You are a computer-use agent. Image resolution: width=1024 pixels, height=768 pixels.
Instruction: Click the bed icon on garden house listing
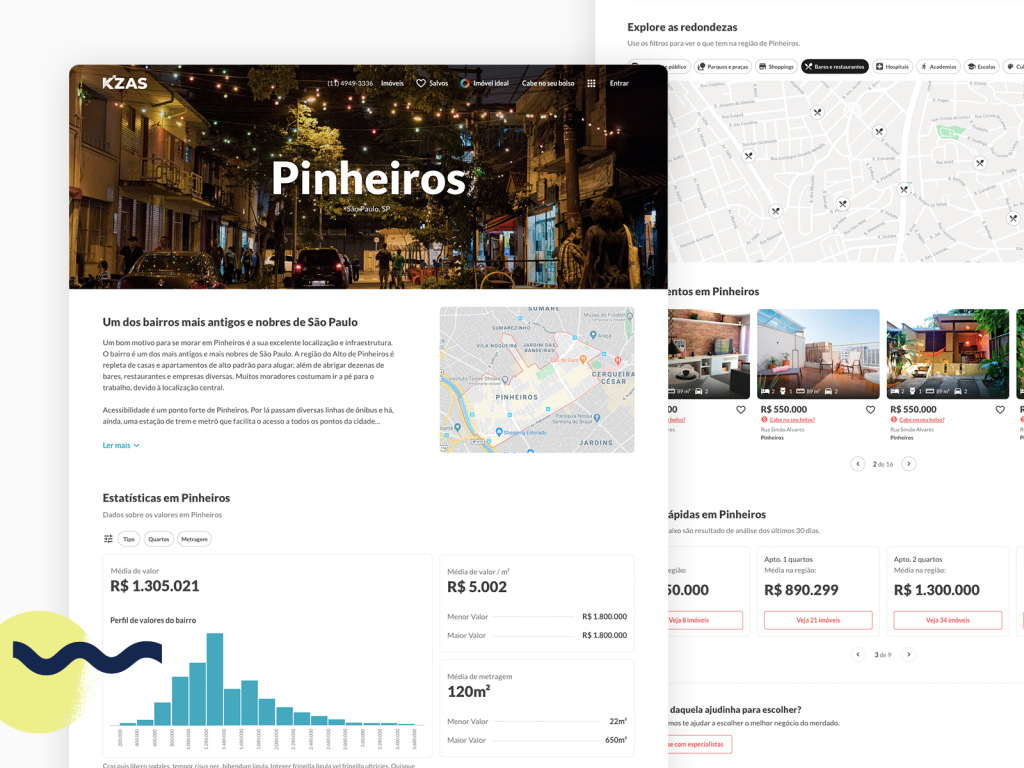(x=894, y=391)
